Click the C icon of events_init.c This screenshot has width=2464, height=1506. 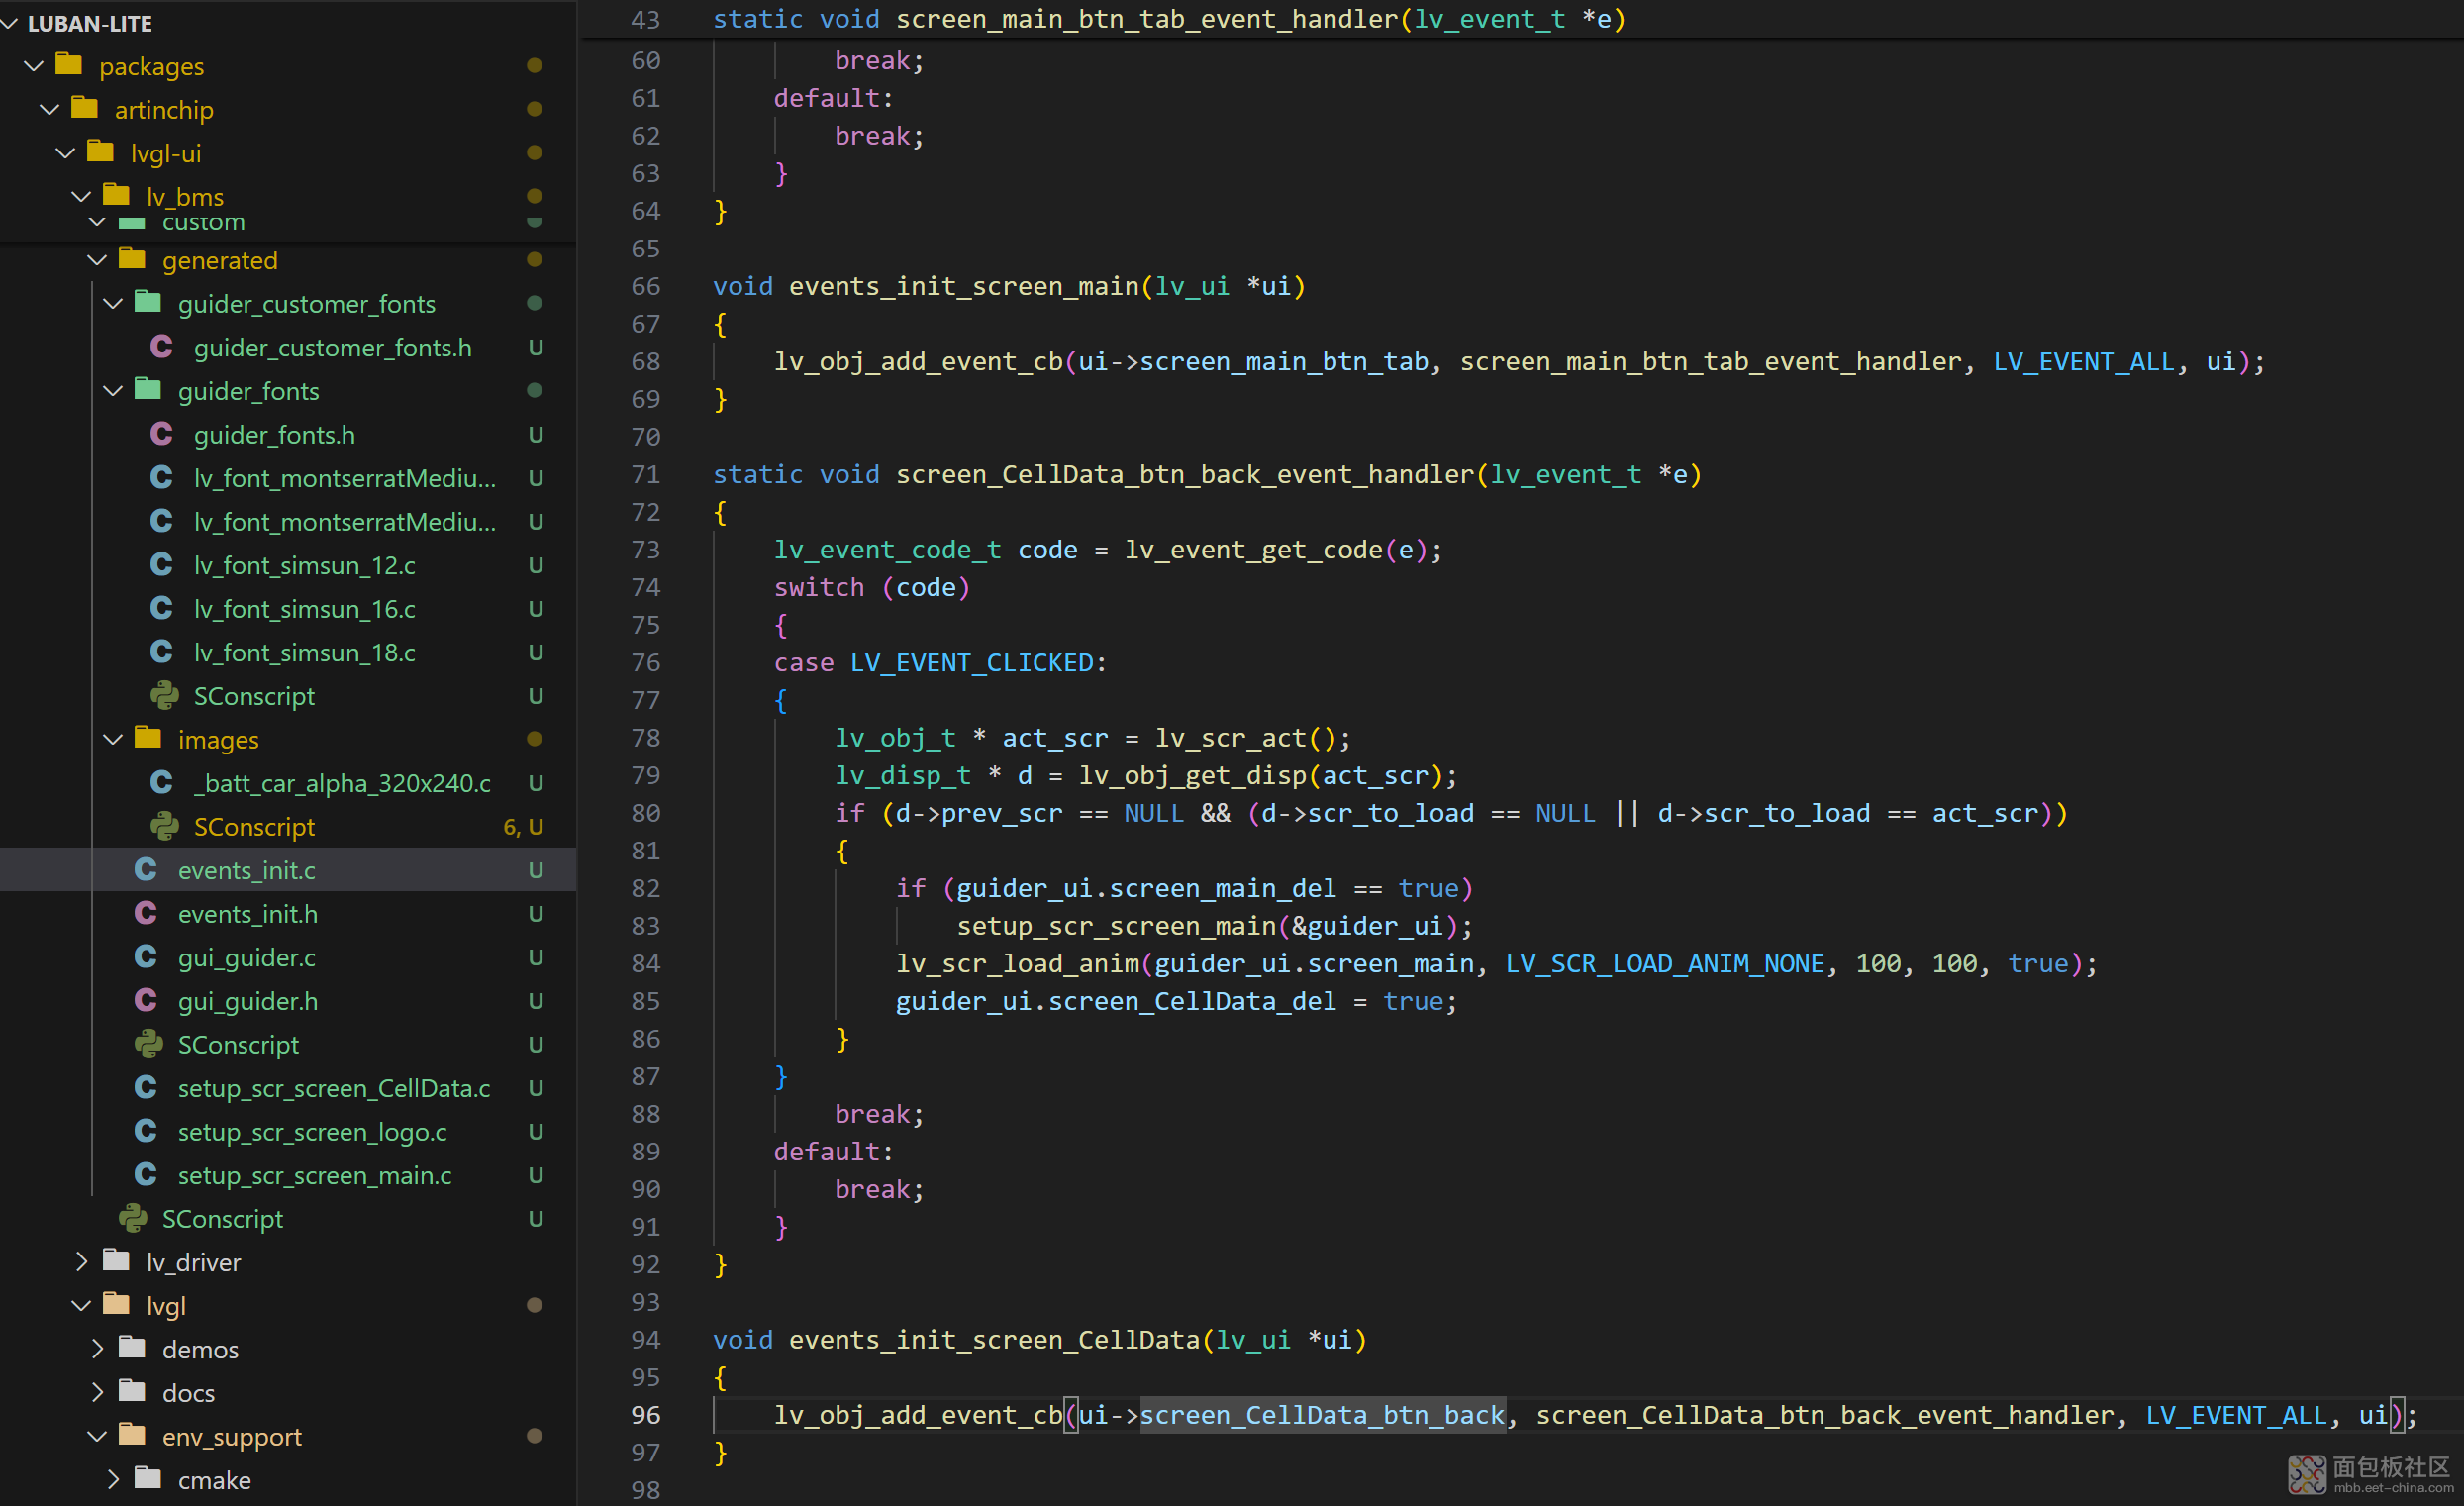(146, 870)
